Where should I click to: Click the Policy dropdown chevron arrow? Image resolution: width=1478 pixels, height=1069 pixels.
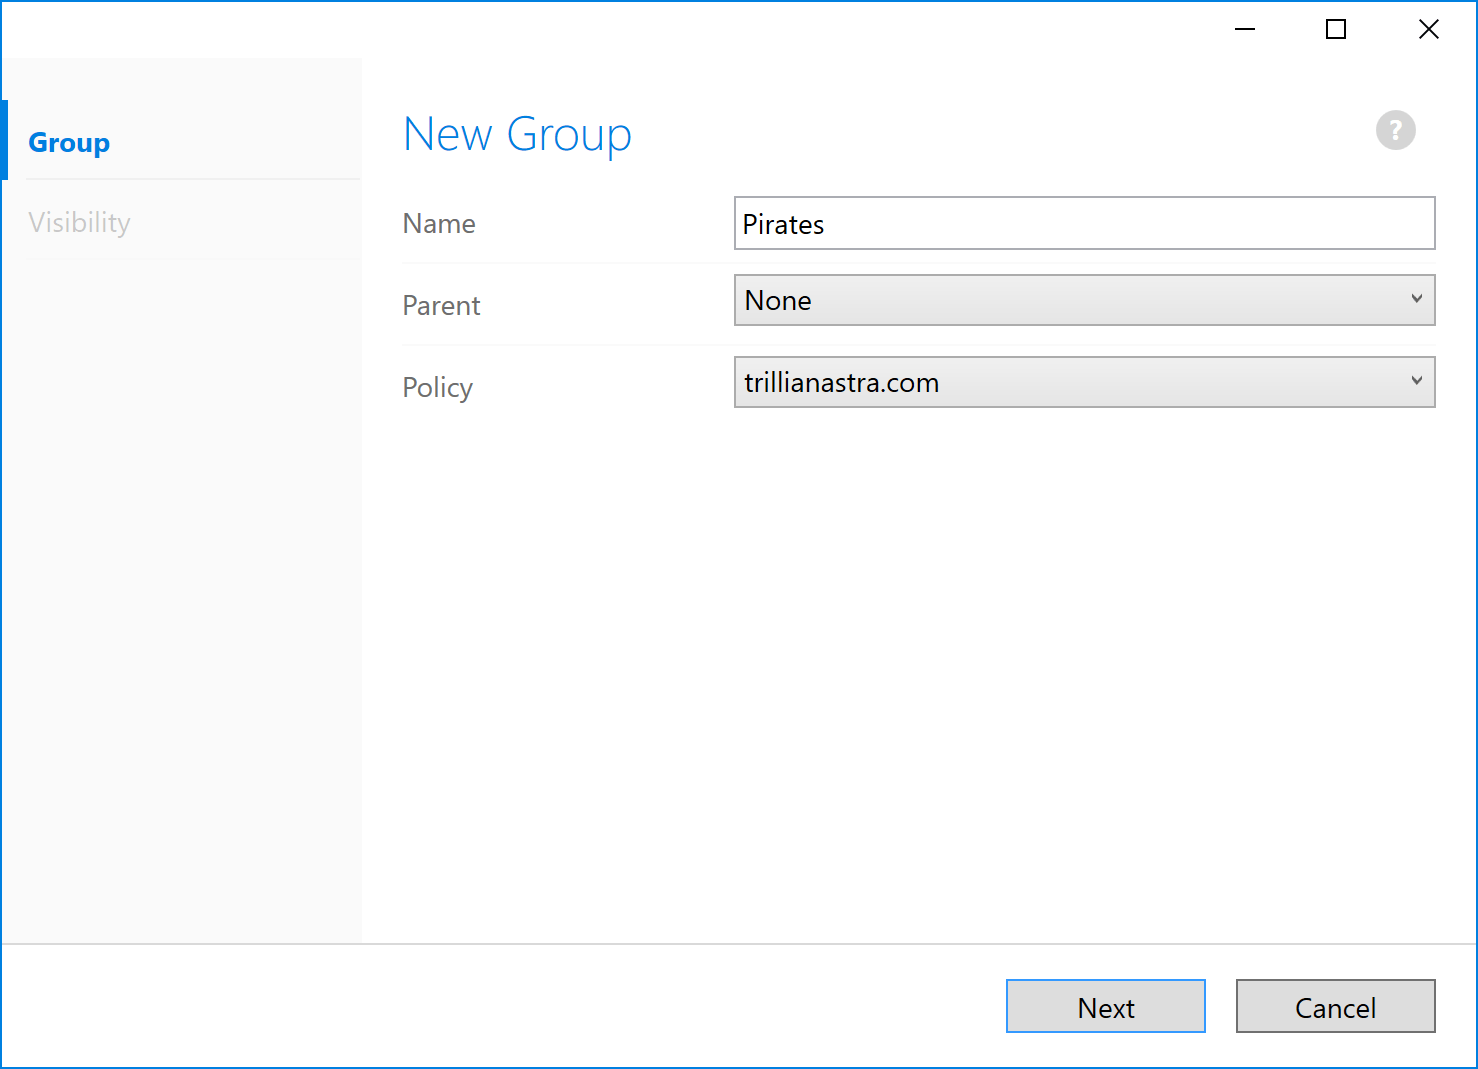[x=1417, y=381]
